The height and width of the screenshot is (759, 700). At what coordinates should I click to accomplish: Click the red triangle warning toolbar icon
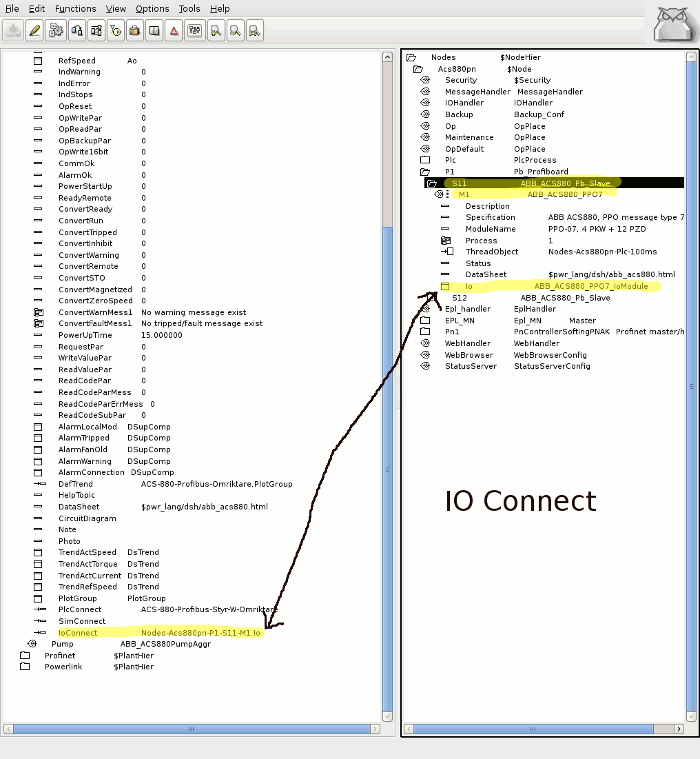point(174,31)
